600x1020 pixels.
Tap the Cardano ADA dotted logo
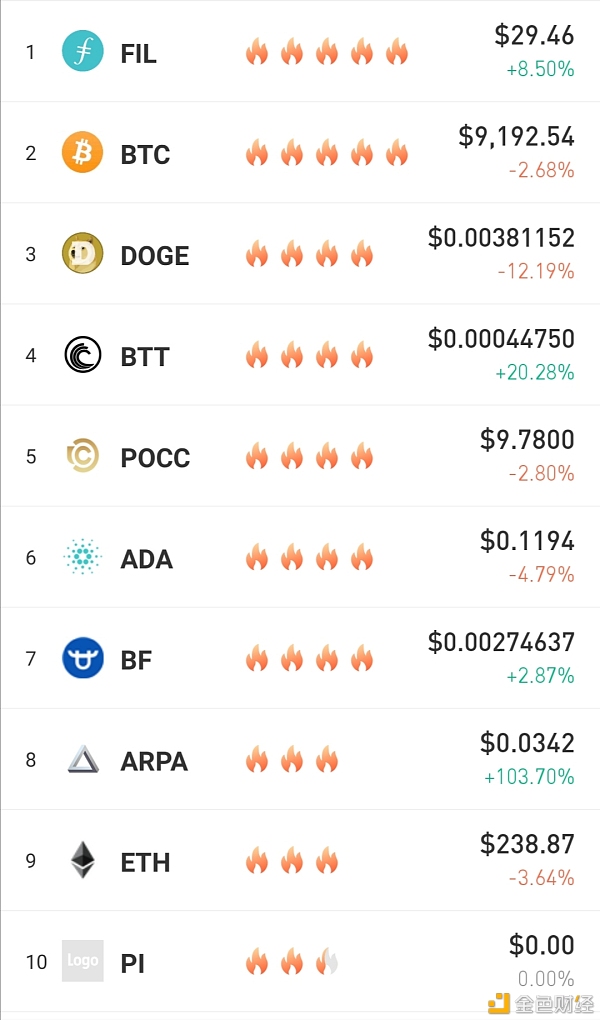point(83,557)
